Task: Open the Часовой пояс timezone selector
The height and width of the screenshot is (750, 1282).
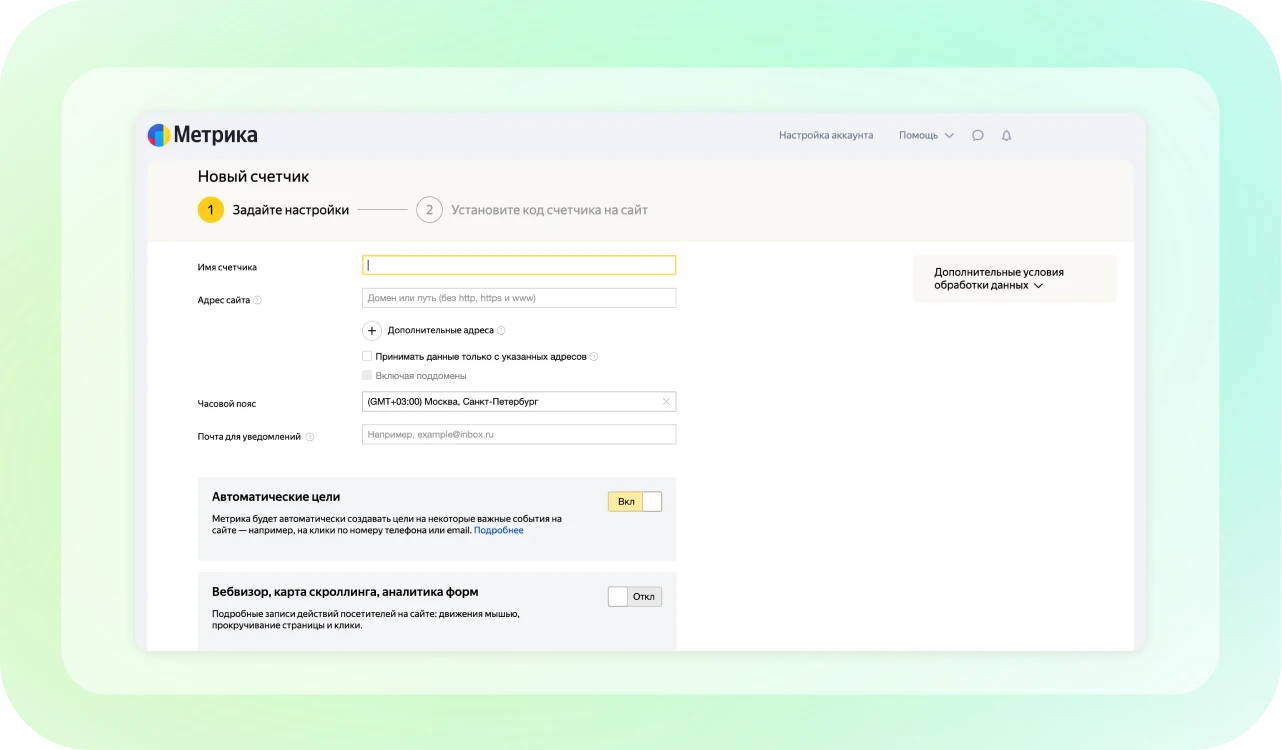Action: [510, 402]
